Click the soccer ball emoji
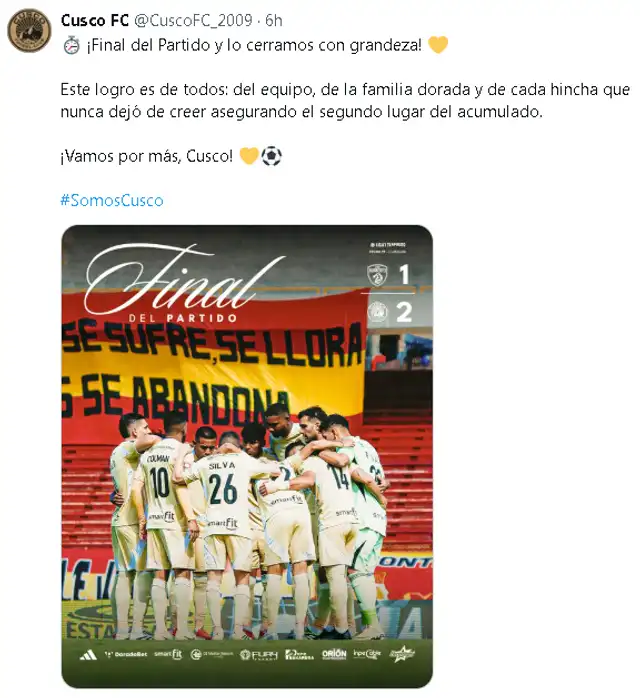Screen dimensions: 640x698 pyautogui.click(x=271, y=156)
